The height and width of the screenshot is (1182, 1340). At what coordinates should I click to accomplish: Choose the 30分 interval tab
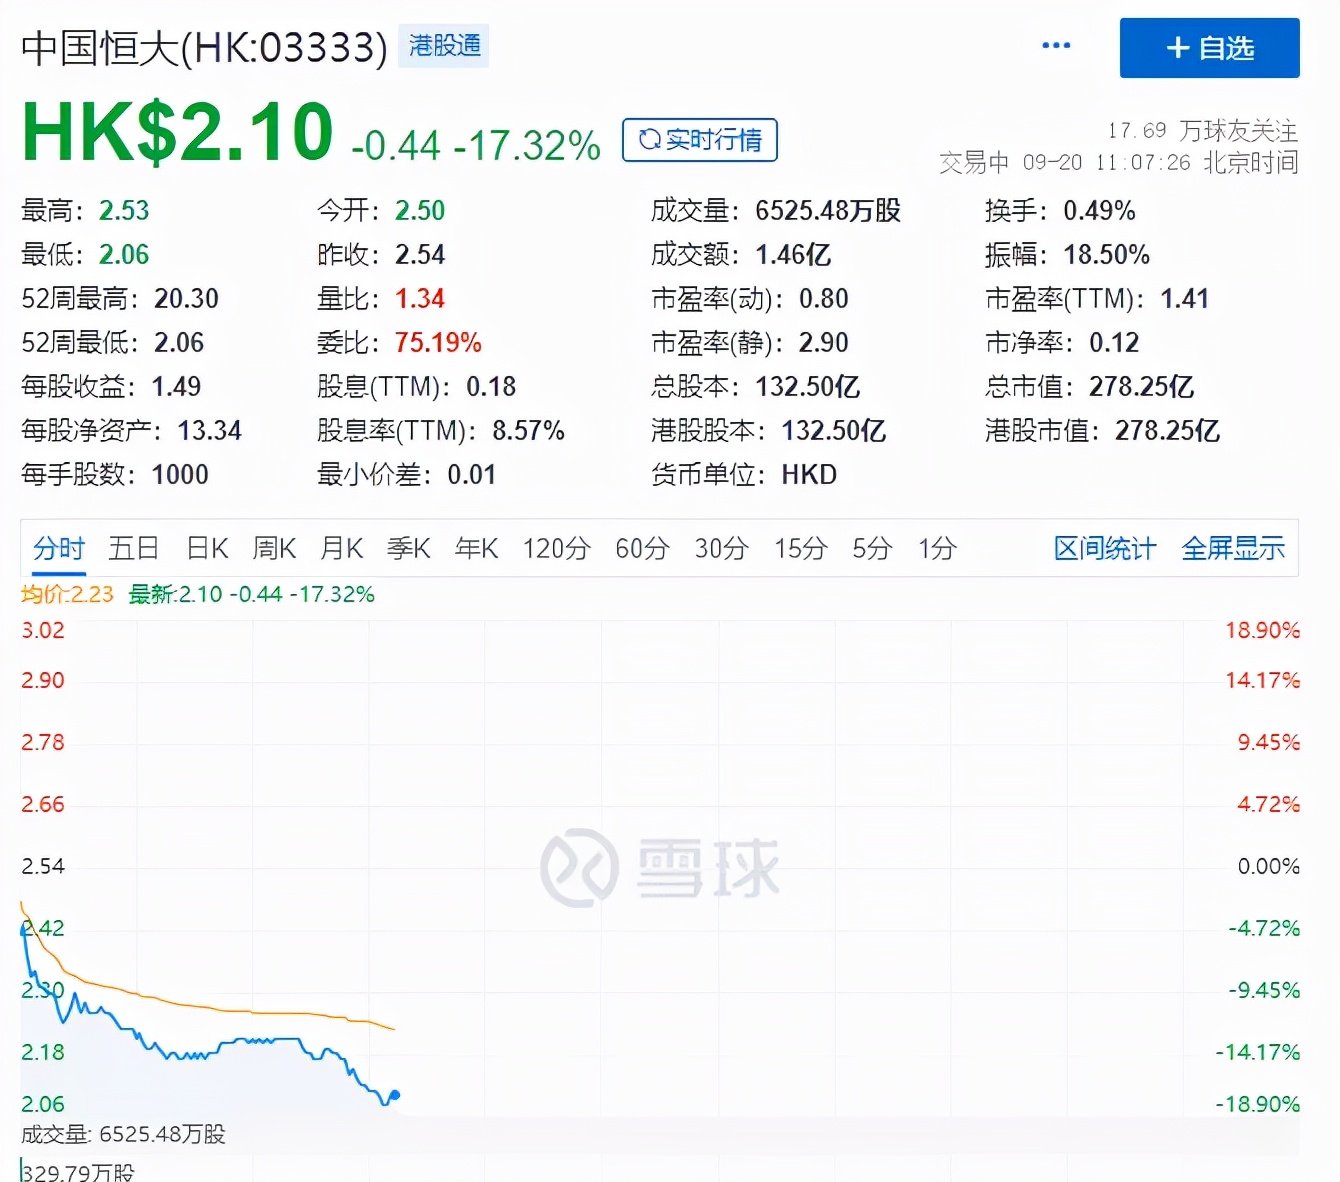[721, 548]
